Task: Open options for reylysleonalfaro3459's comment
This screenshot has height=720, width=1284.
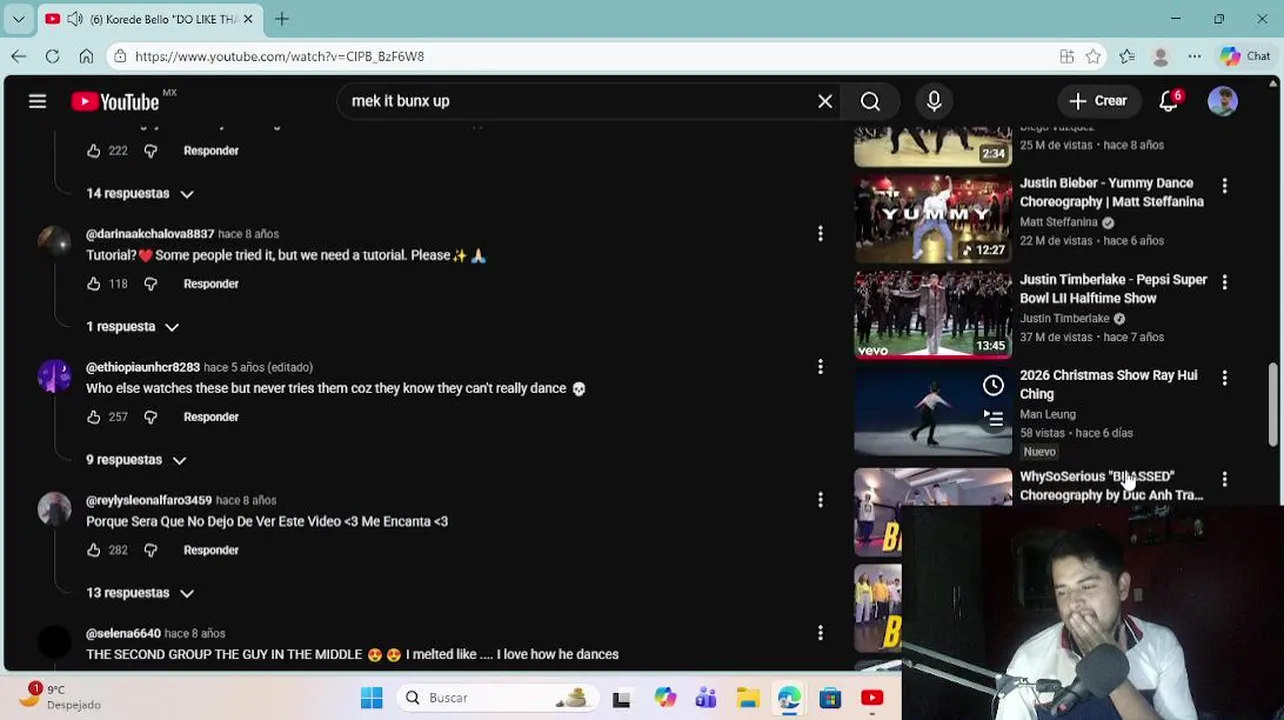Action: click(x=820, y=500)
